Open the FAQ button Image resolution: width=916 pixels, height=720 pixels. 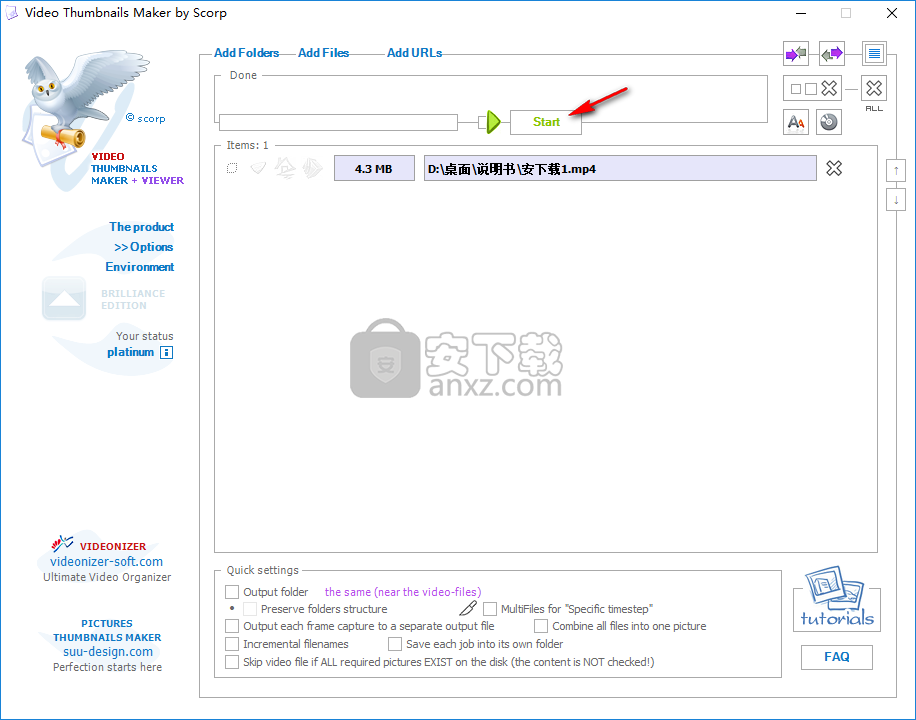[x=837, y=657]
